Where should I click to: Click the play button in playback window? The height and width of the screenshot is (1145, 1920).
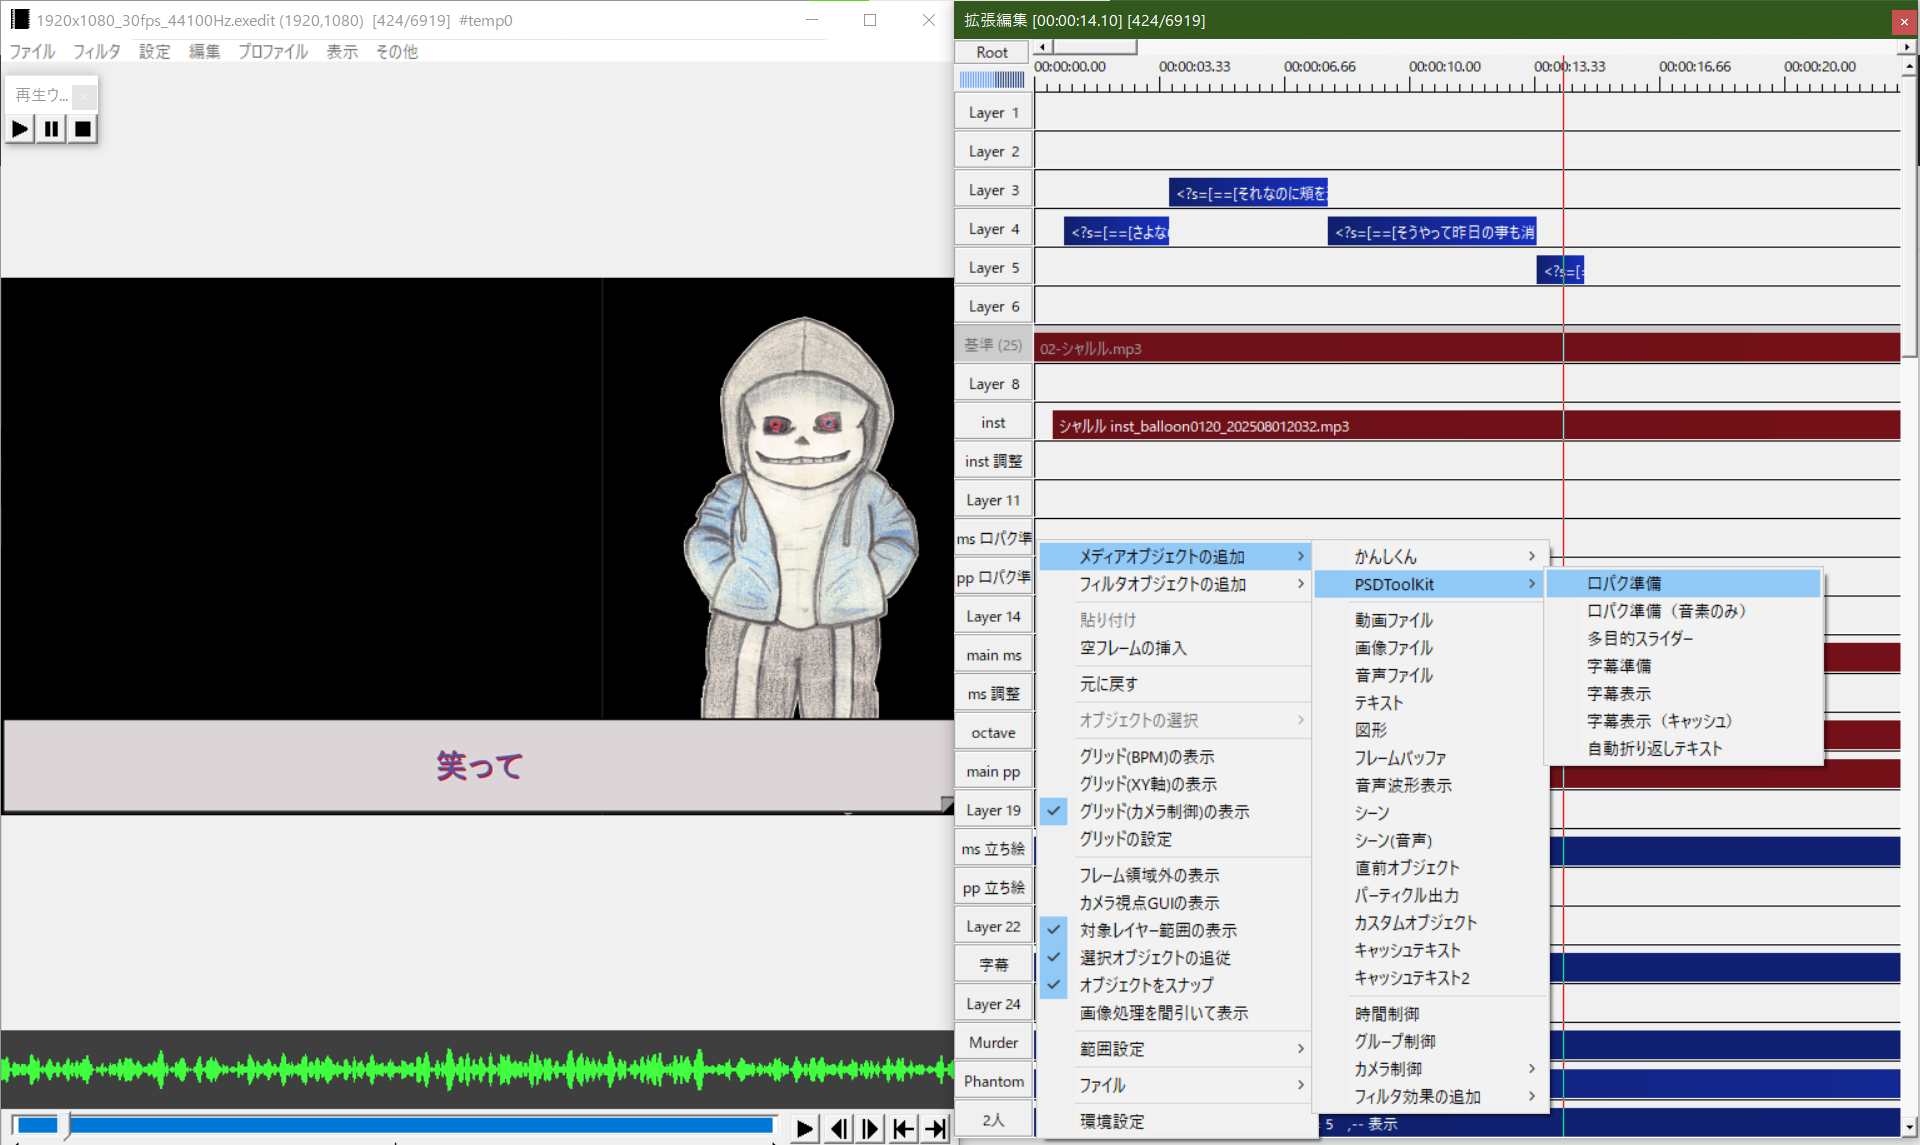(20, 129)
